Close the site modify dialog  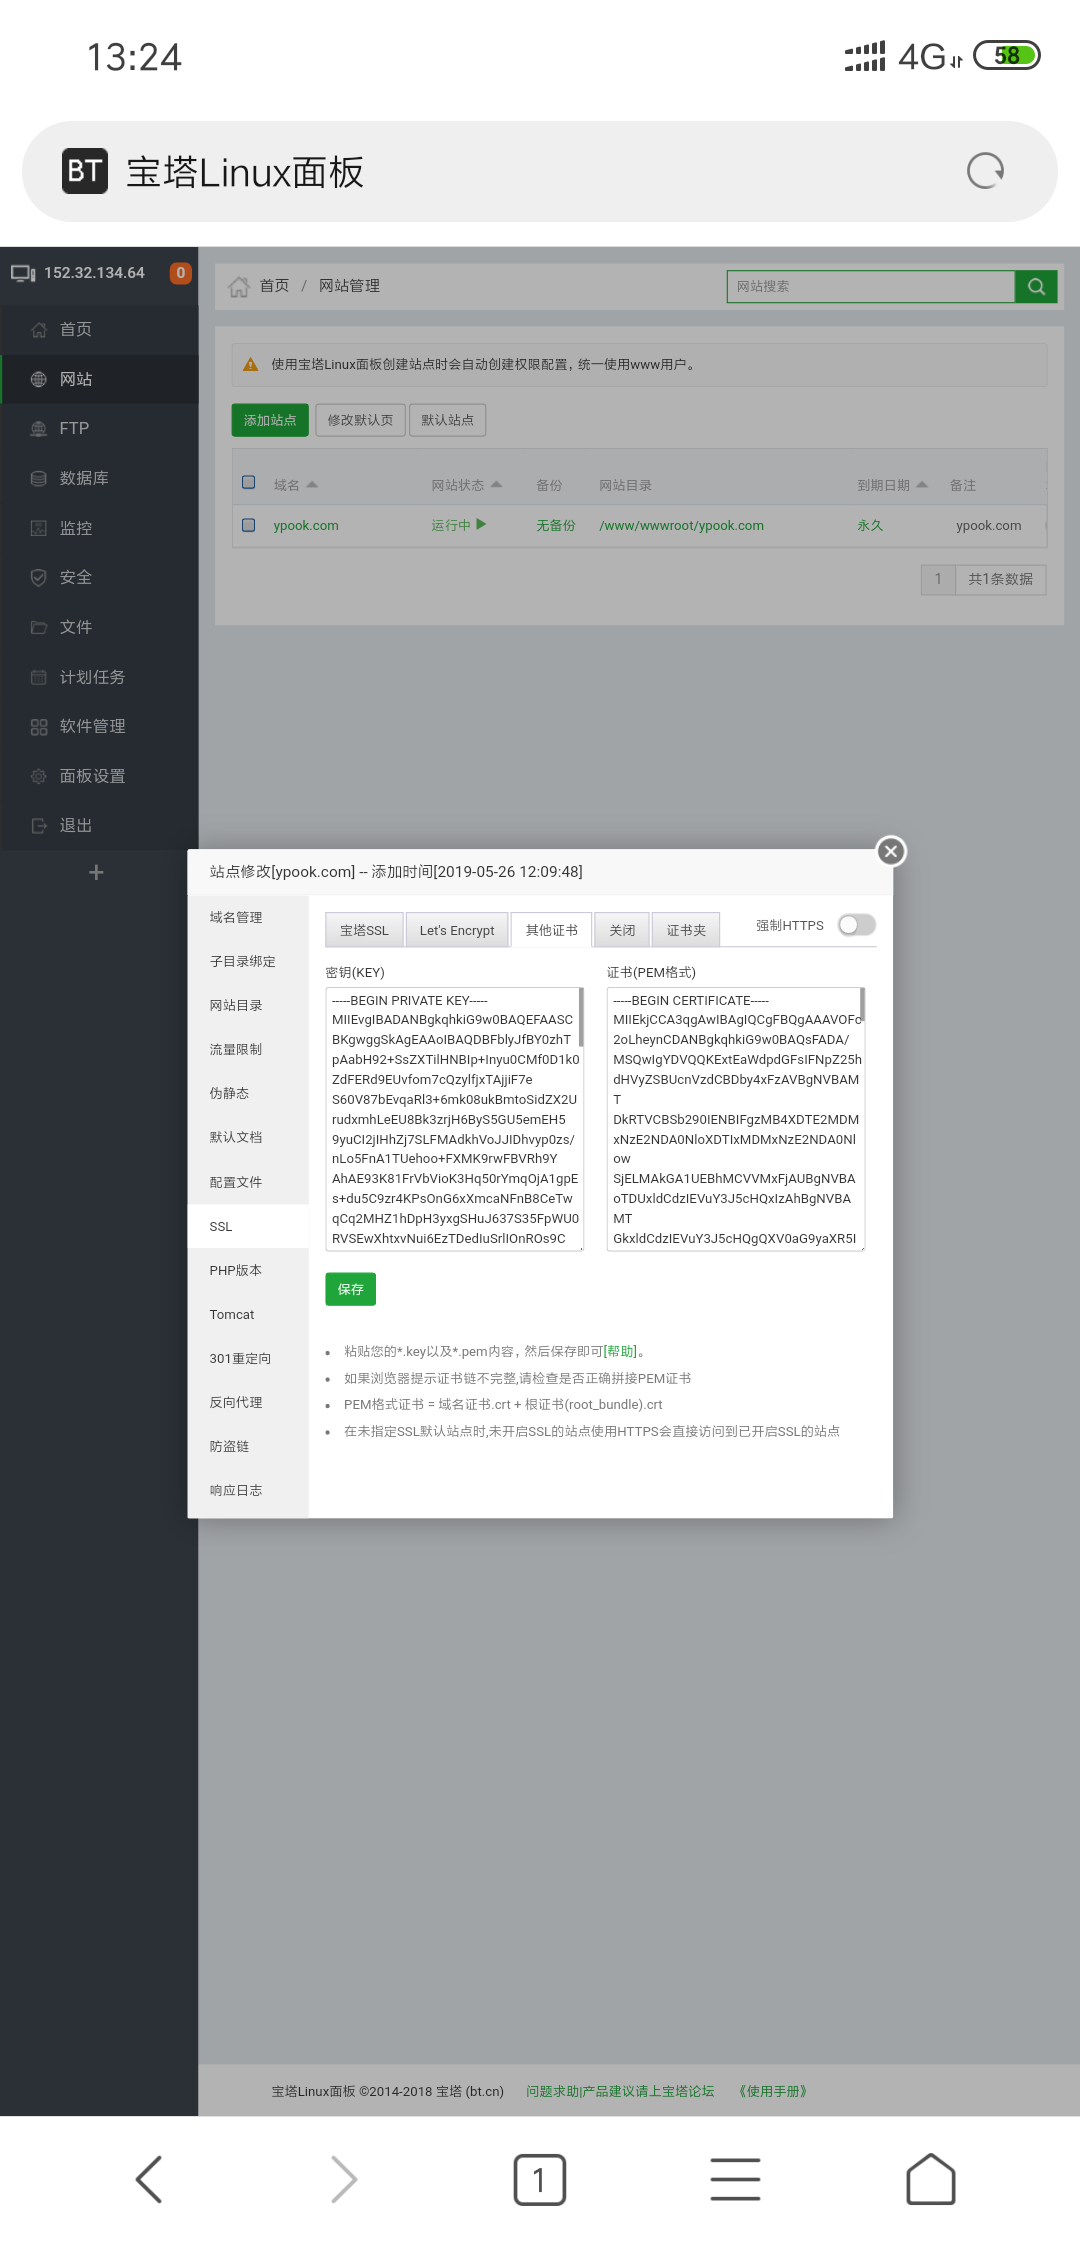tap(891, 851)
